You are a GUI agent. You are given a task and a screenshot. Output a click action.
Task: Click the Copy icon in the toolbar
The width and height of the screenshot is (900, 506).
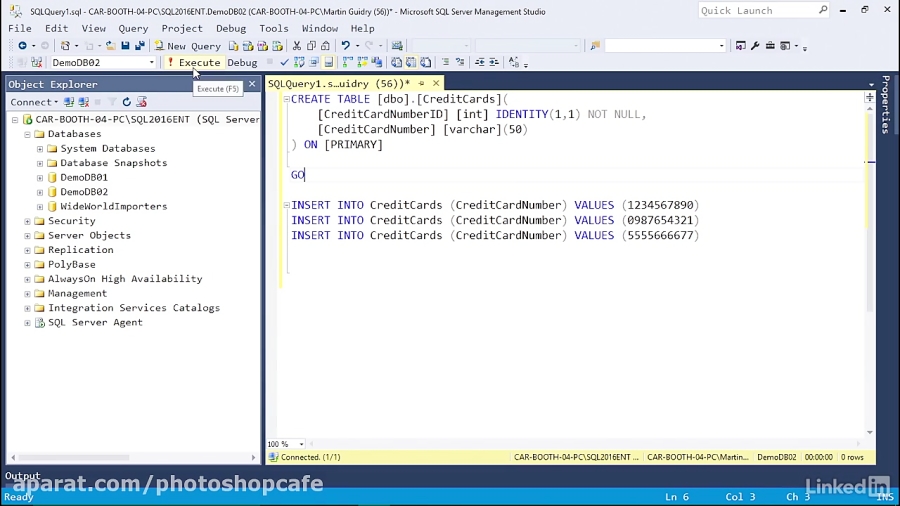tap(311, 46)
